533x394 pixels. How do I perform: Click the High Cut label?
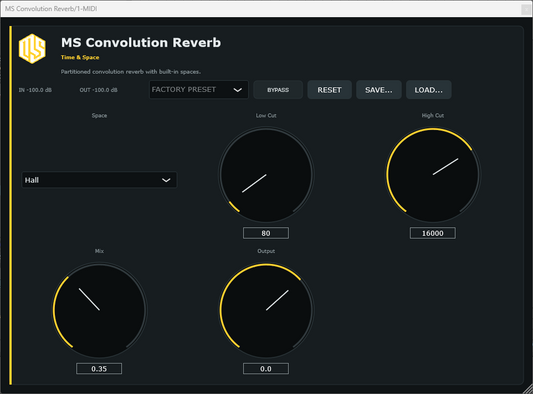[x=433, y=116]
